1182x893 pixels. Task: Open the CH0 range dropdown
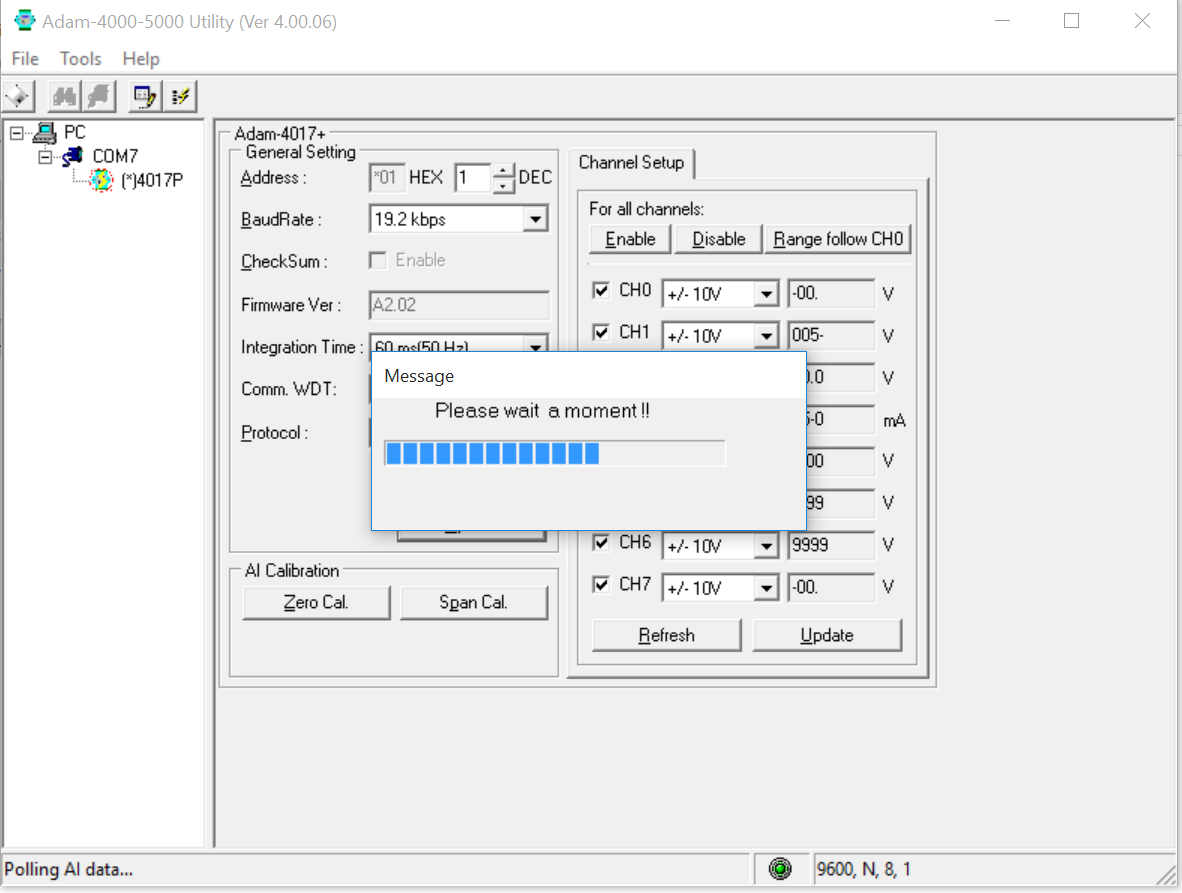click(766, 294)
